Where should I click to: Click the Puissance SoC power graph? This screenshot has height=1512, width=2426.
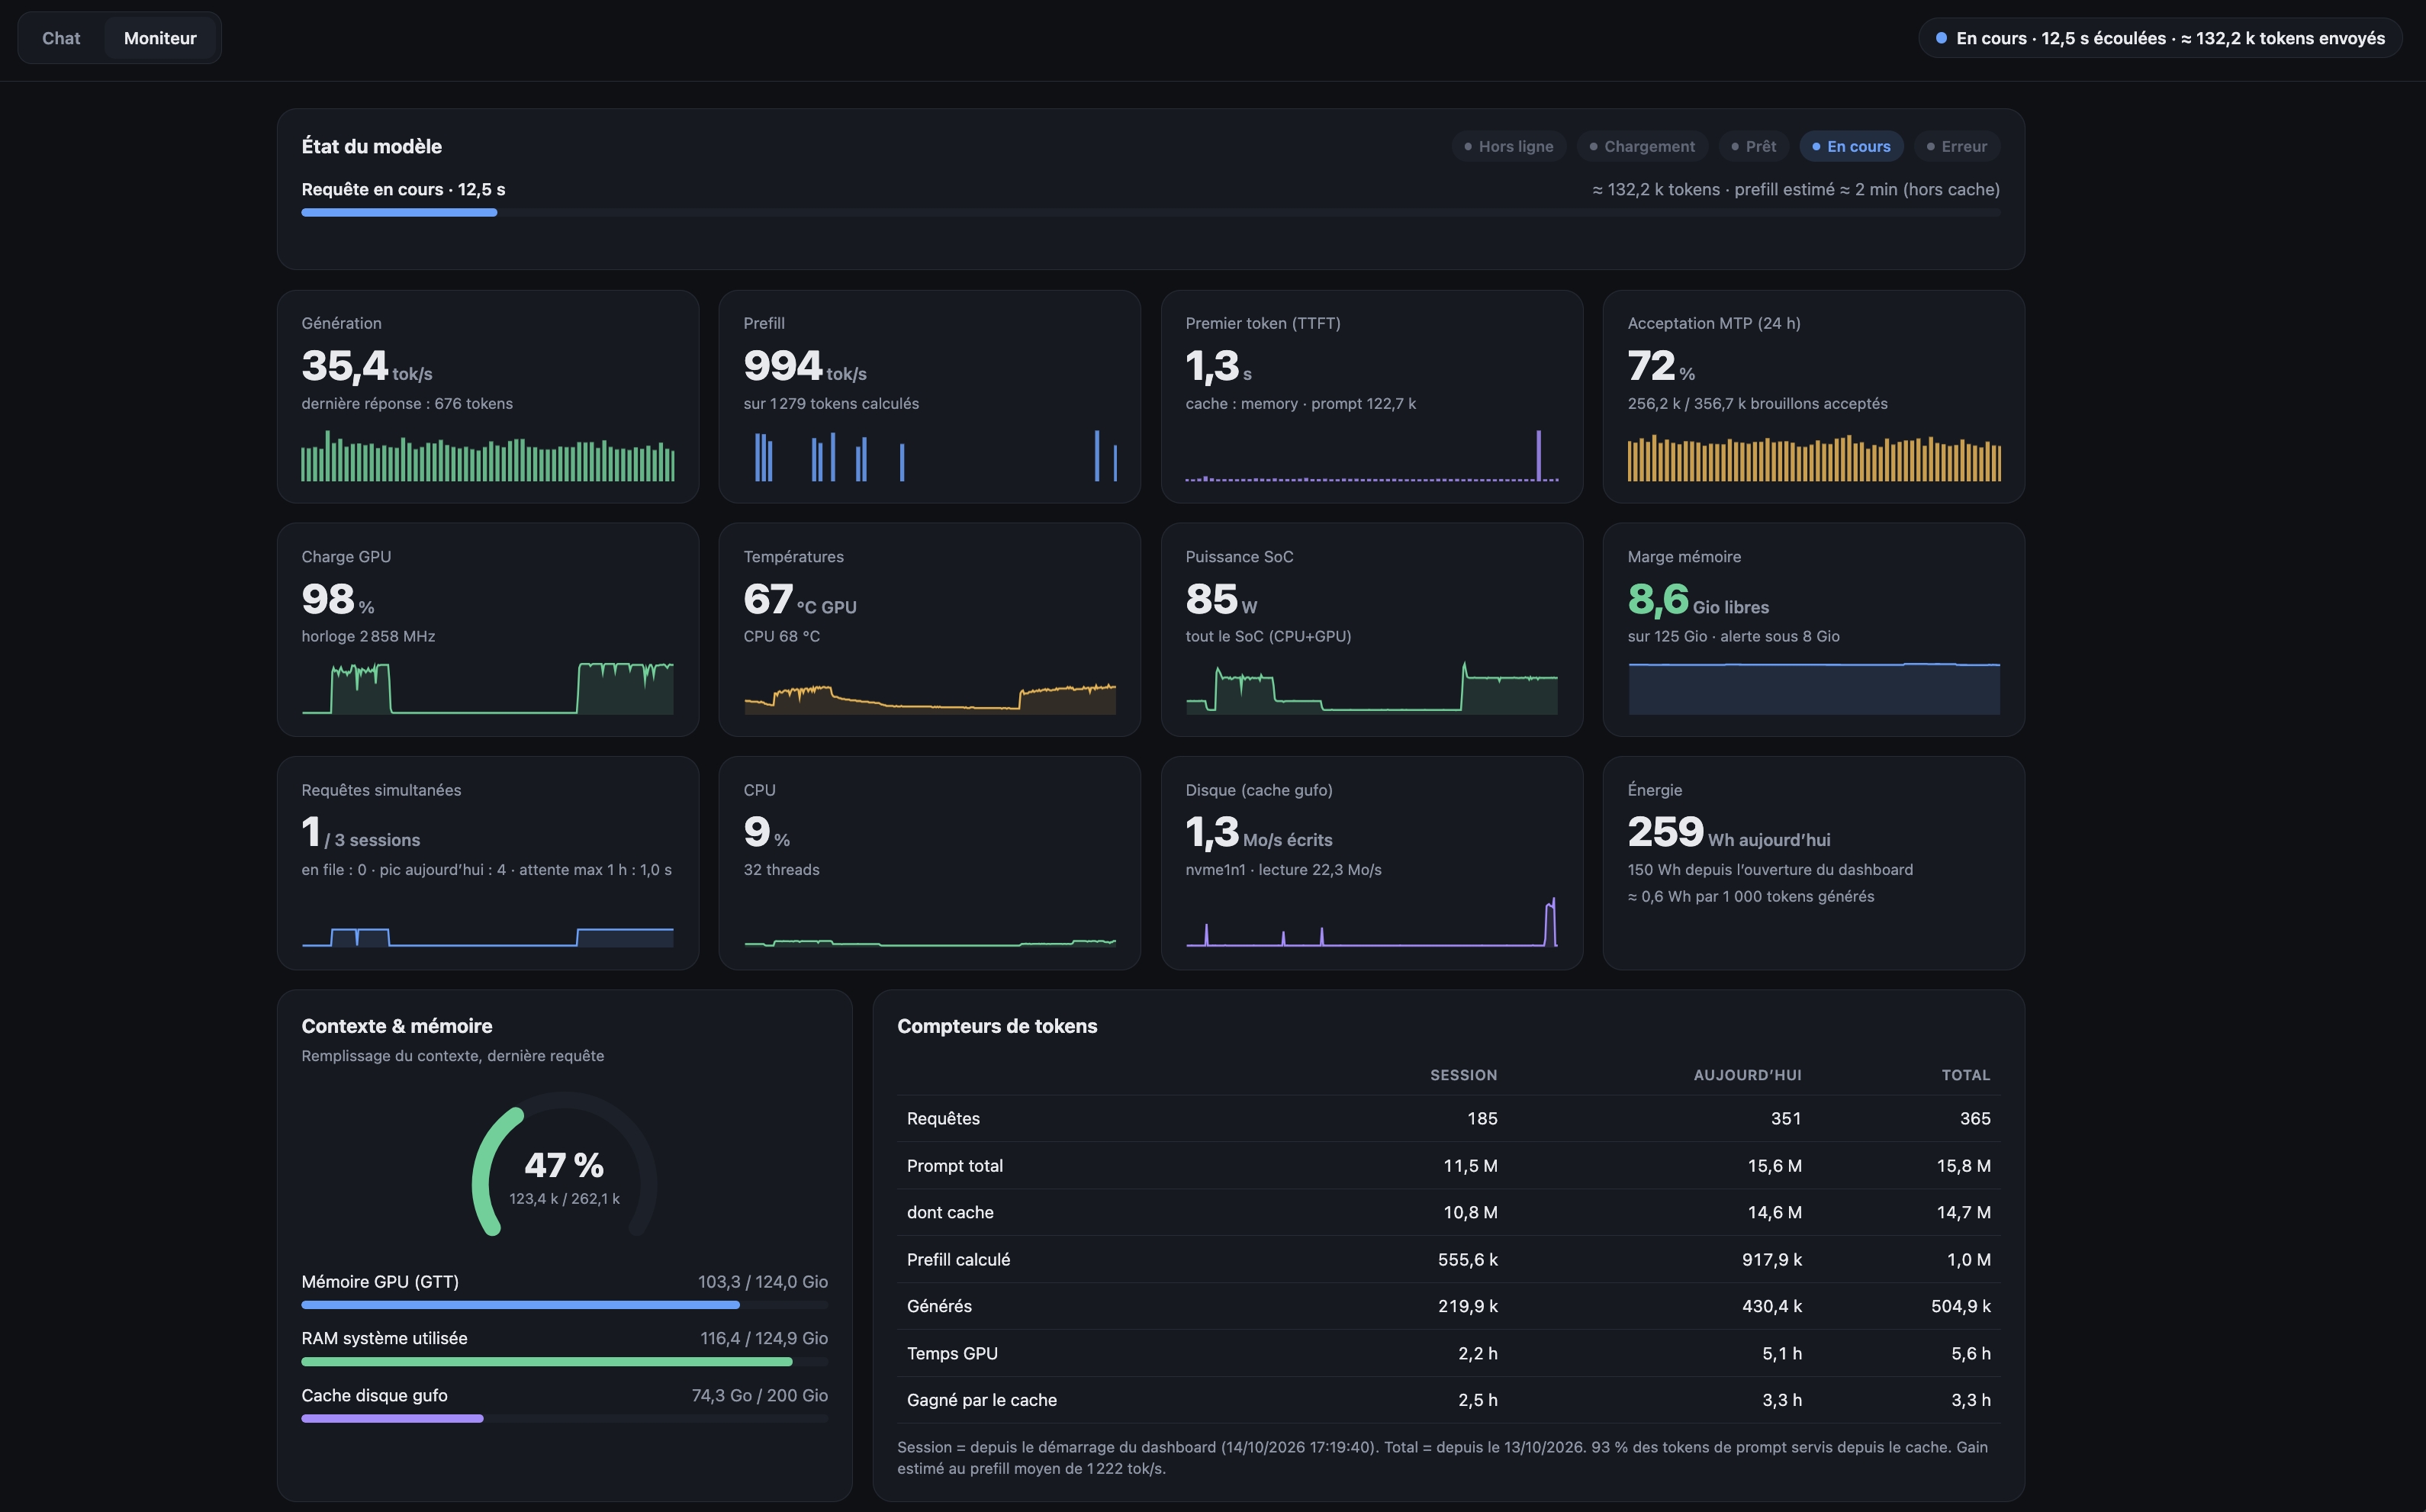tap(1372, 688)
